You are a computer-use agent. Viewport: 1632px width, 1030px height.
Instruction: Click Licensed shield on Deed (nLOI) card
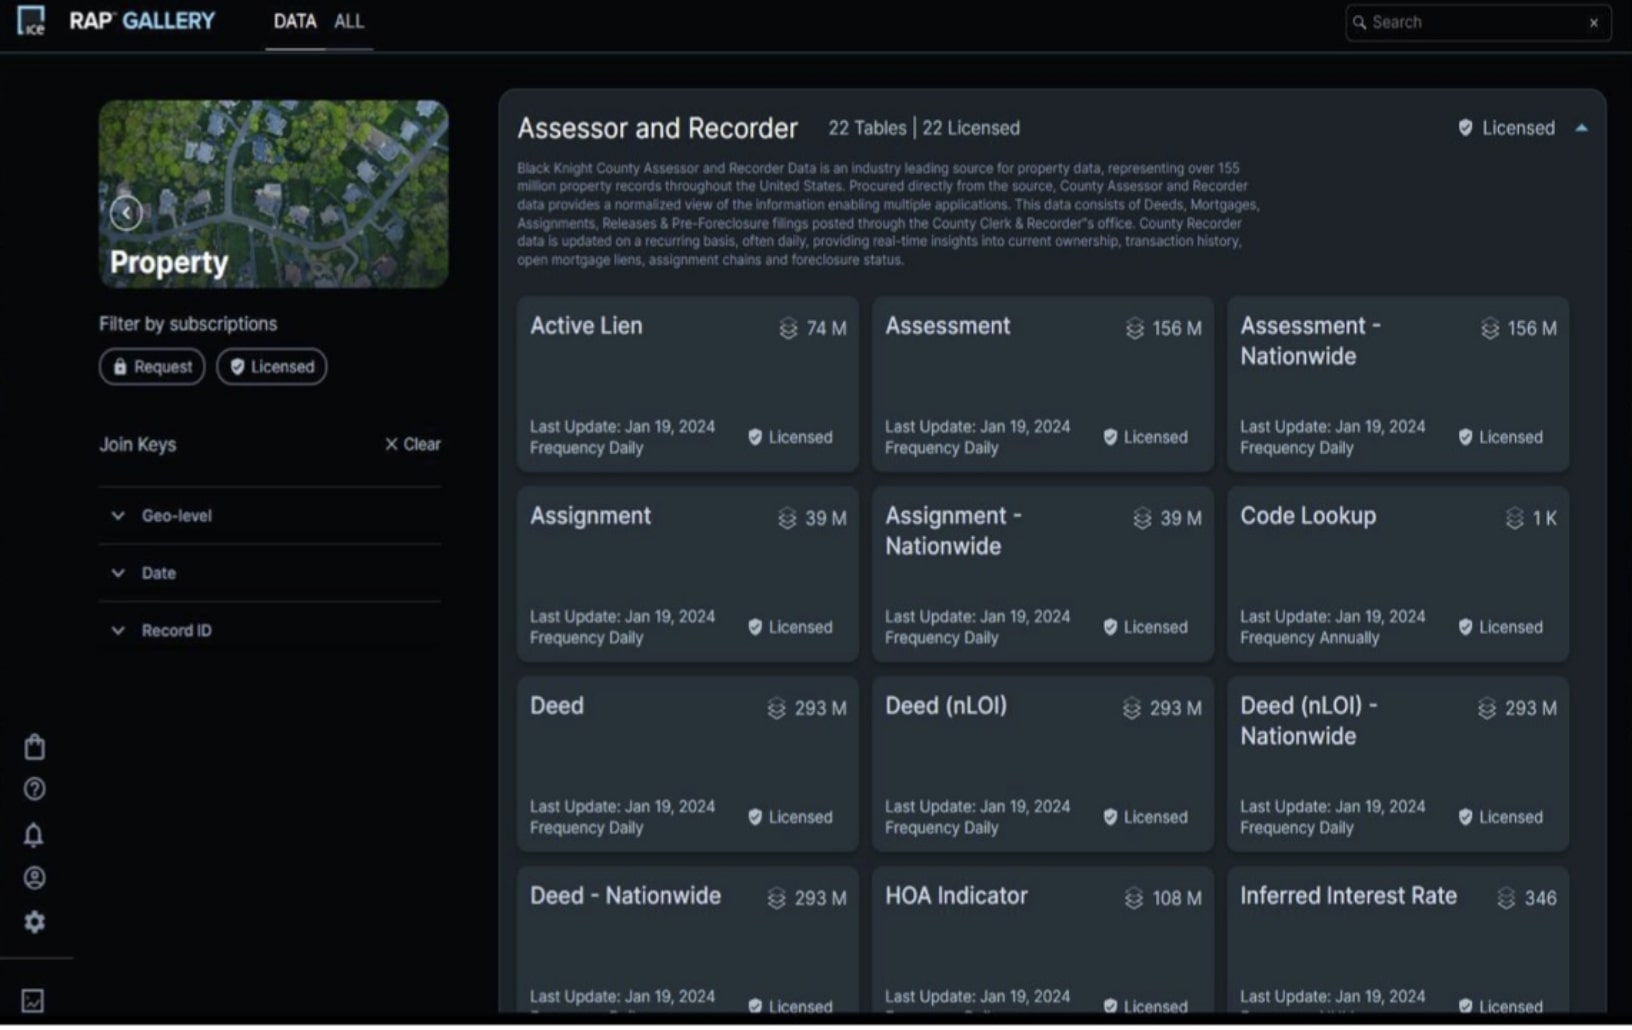pos(1110,817)
